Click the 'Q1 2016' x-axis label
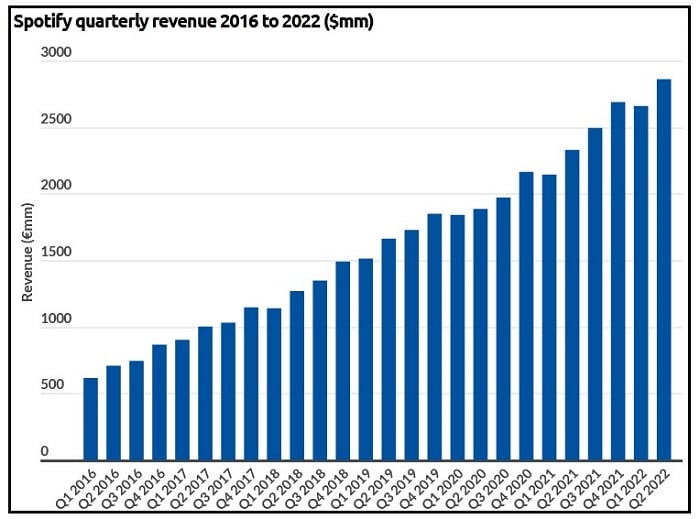Screen dimensions: 700x519 click(x=77, y=489)
